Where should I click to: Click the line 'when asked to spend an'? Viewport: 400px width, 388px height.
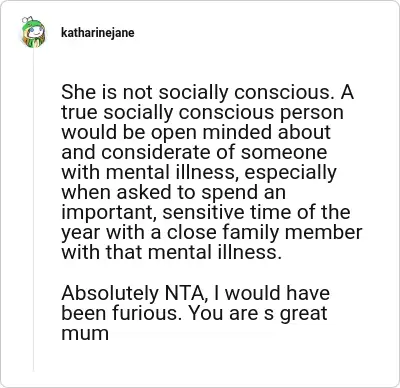pyautogui.click(x=173, y=192)
